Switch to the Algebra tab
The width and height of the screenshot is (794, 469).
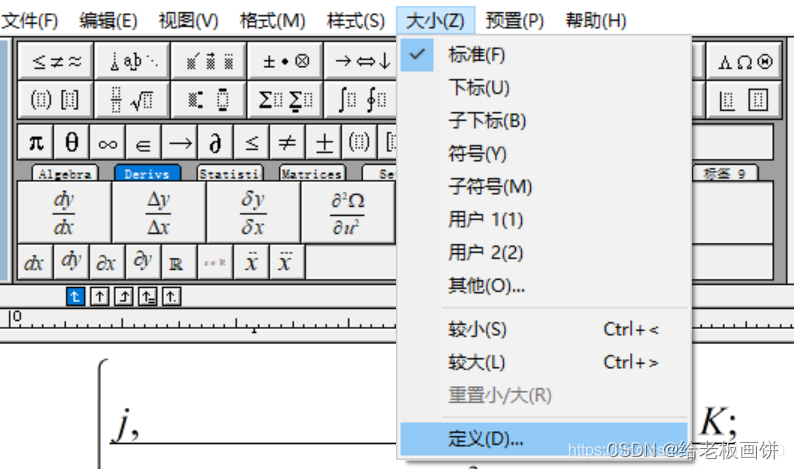click(65, 174)
